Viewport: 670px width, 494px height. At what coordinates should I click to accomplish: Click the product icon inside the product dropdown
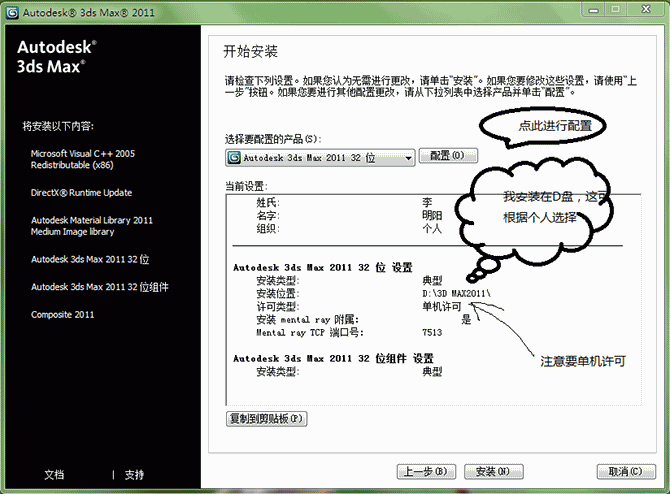[234, 158]
